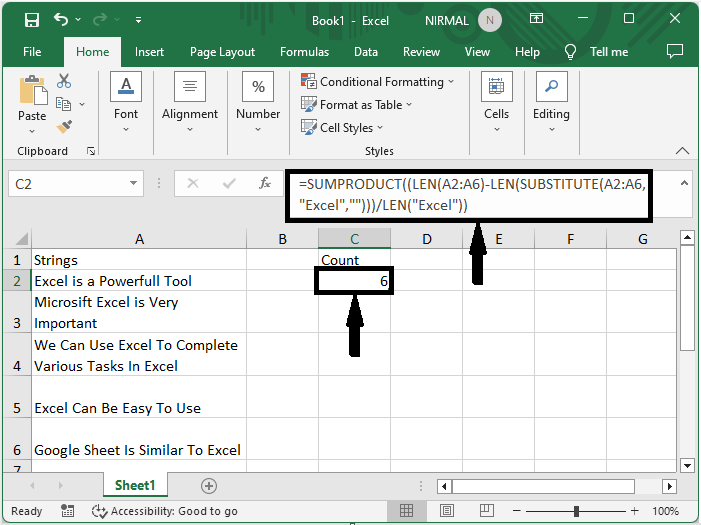The height and width of the screenshot is (525, 701).
Task: Switch to Normal view icon
Action: [x=406, y=510]
